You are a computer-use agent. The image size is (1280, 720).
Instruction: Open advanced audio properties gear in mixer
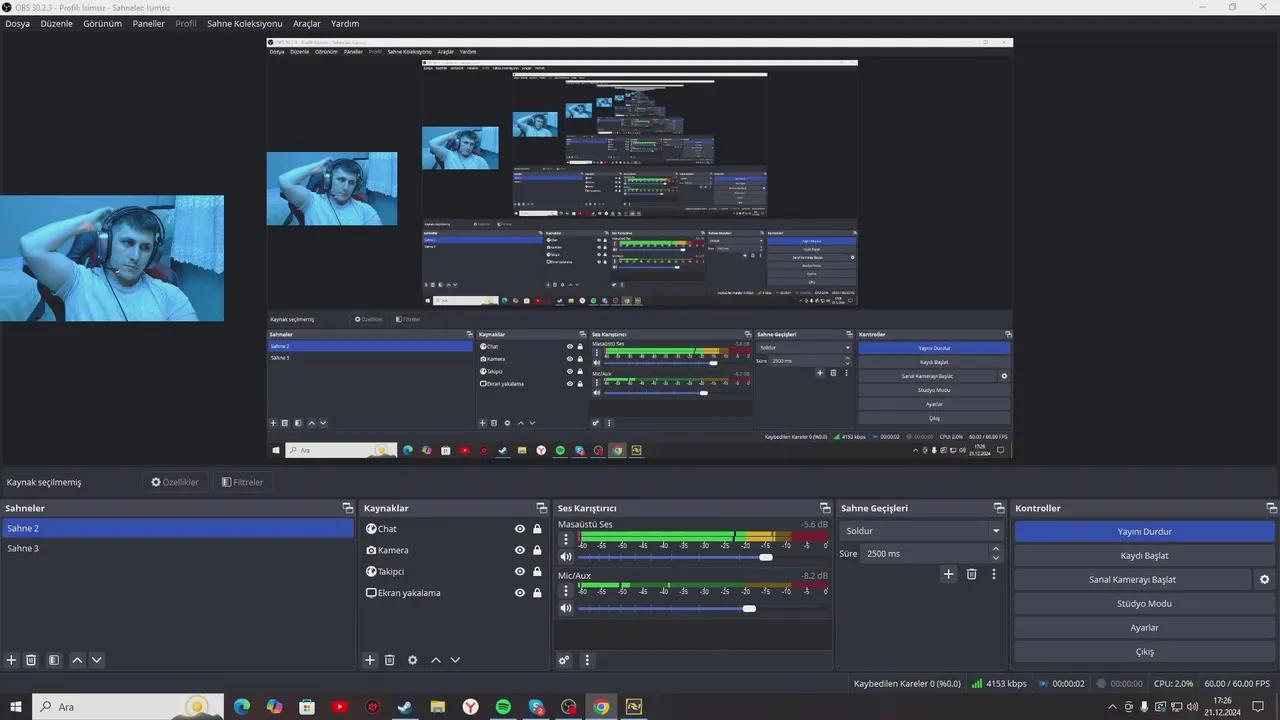(x=564, y=660)
